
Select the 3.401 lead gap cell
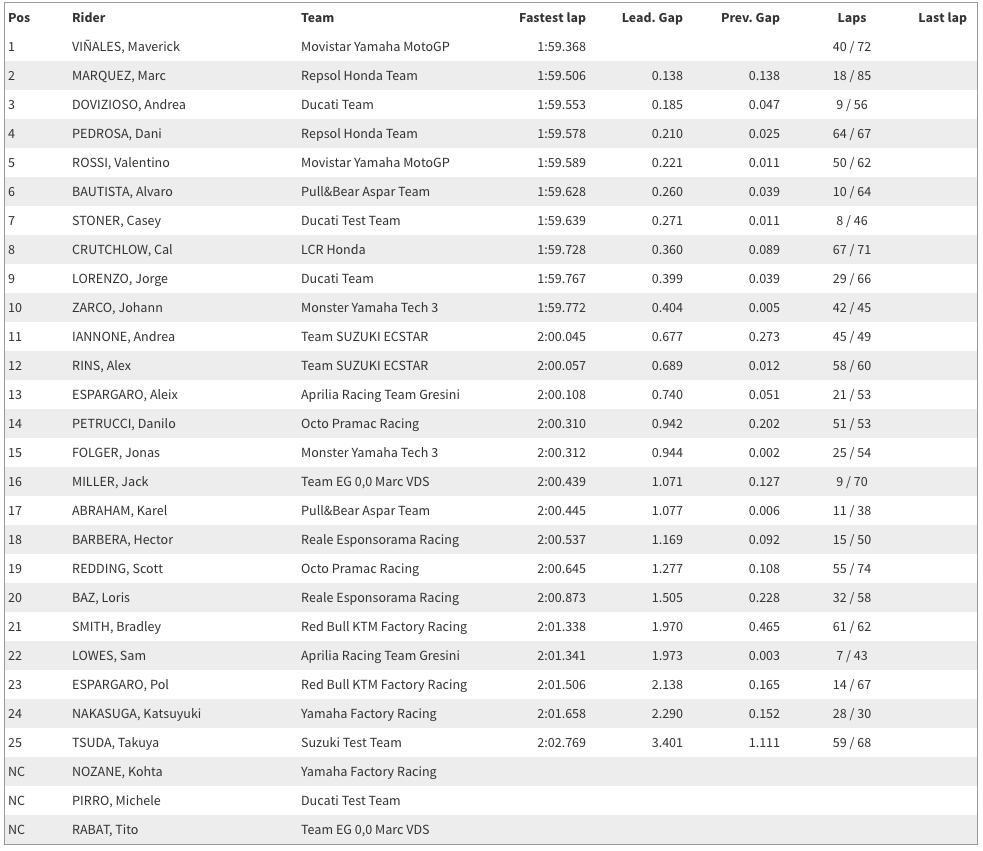tap(667, 742)
